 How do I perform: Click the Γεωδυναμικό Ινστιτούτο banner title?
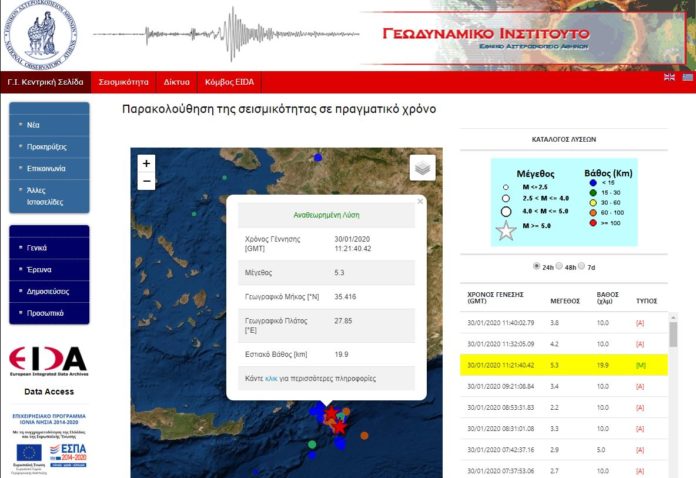tap(486, 34)
